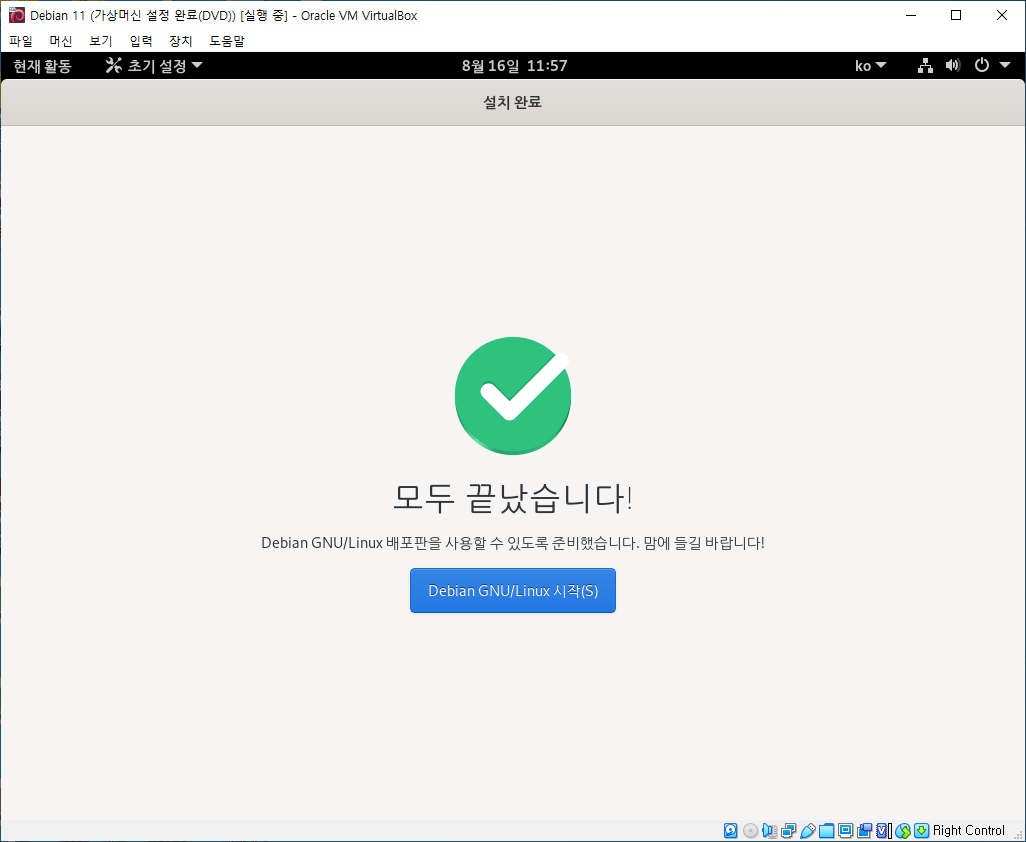Open the 보기 menu
The image size is (1026, 842).
pos(101,41)
